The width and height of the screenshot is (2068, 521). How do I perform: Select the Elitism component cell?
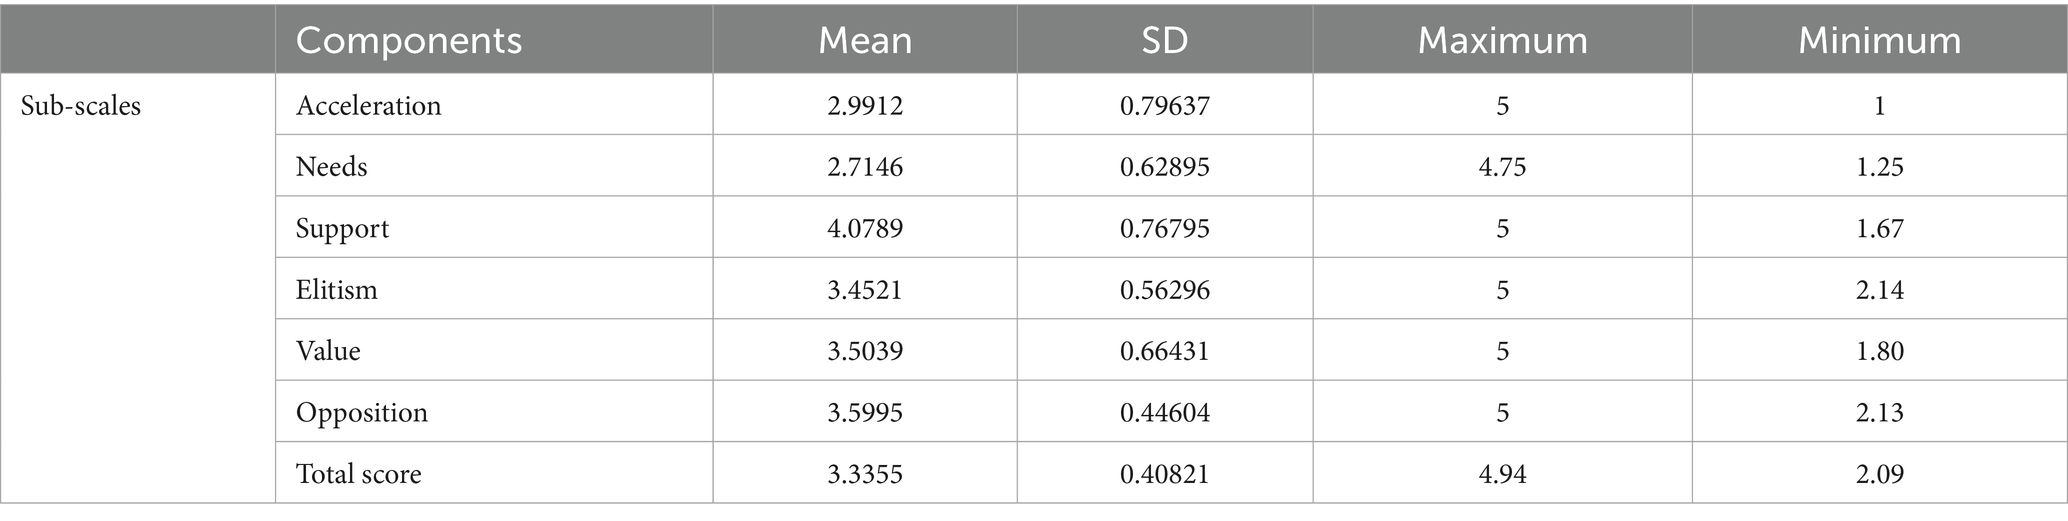[x=337, y=290]
